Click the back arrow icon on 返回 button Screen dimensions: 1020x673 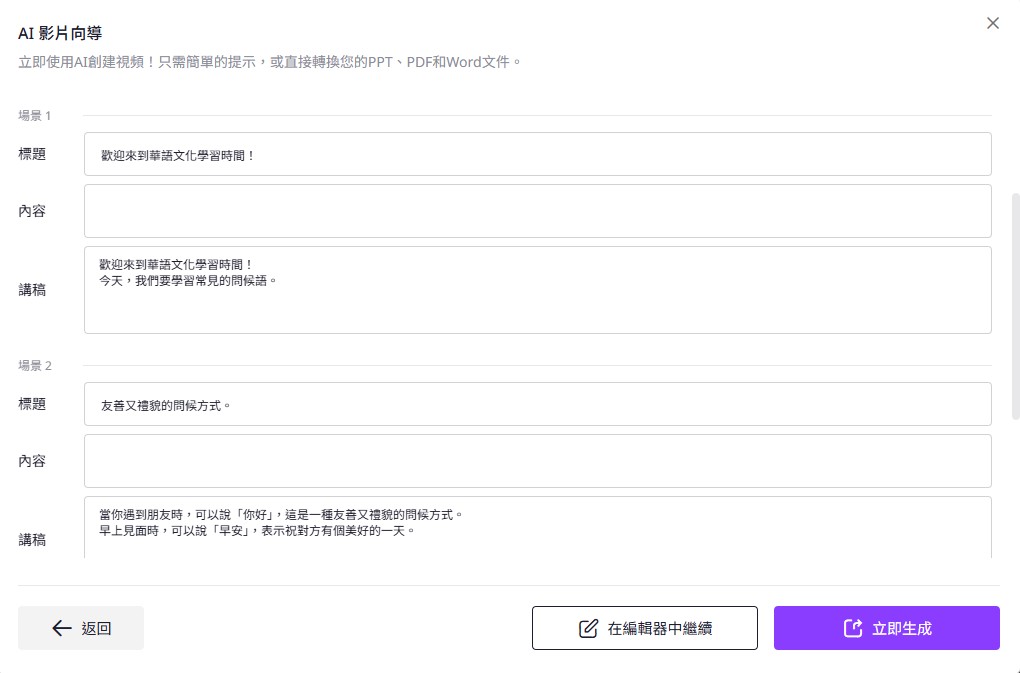[x=61, y=628]
